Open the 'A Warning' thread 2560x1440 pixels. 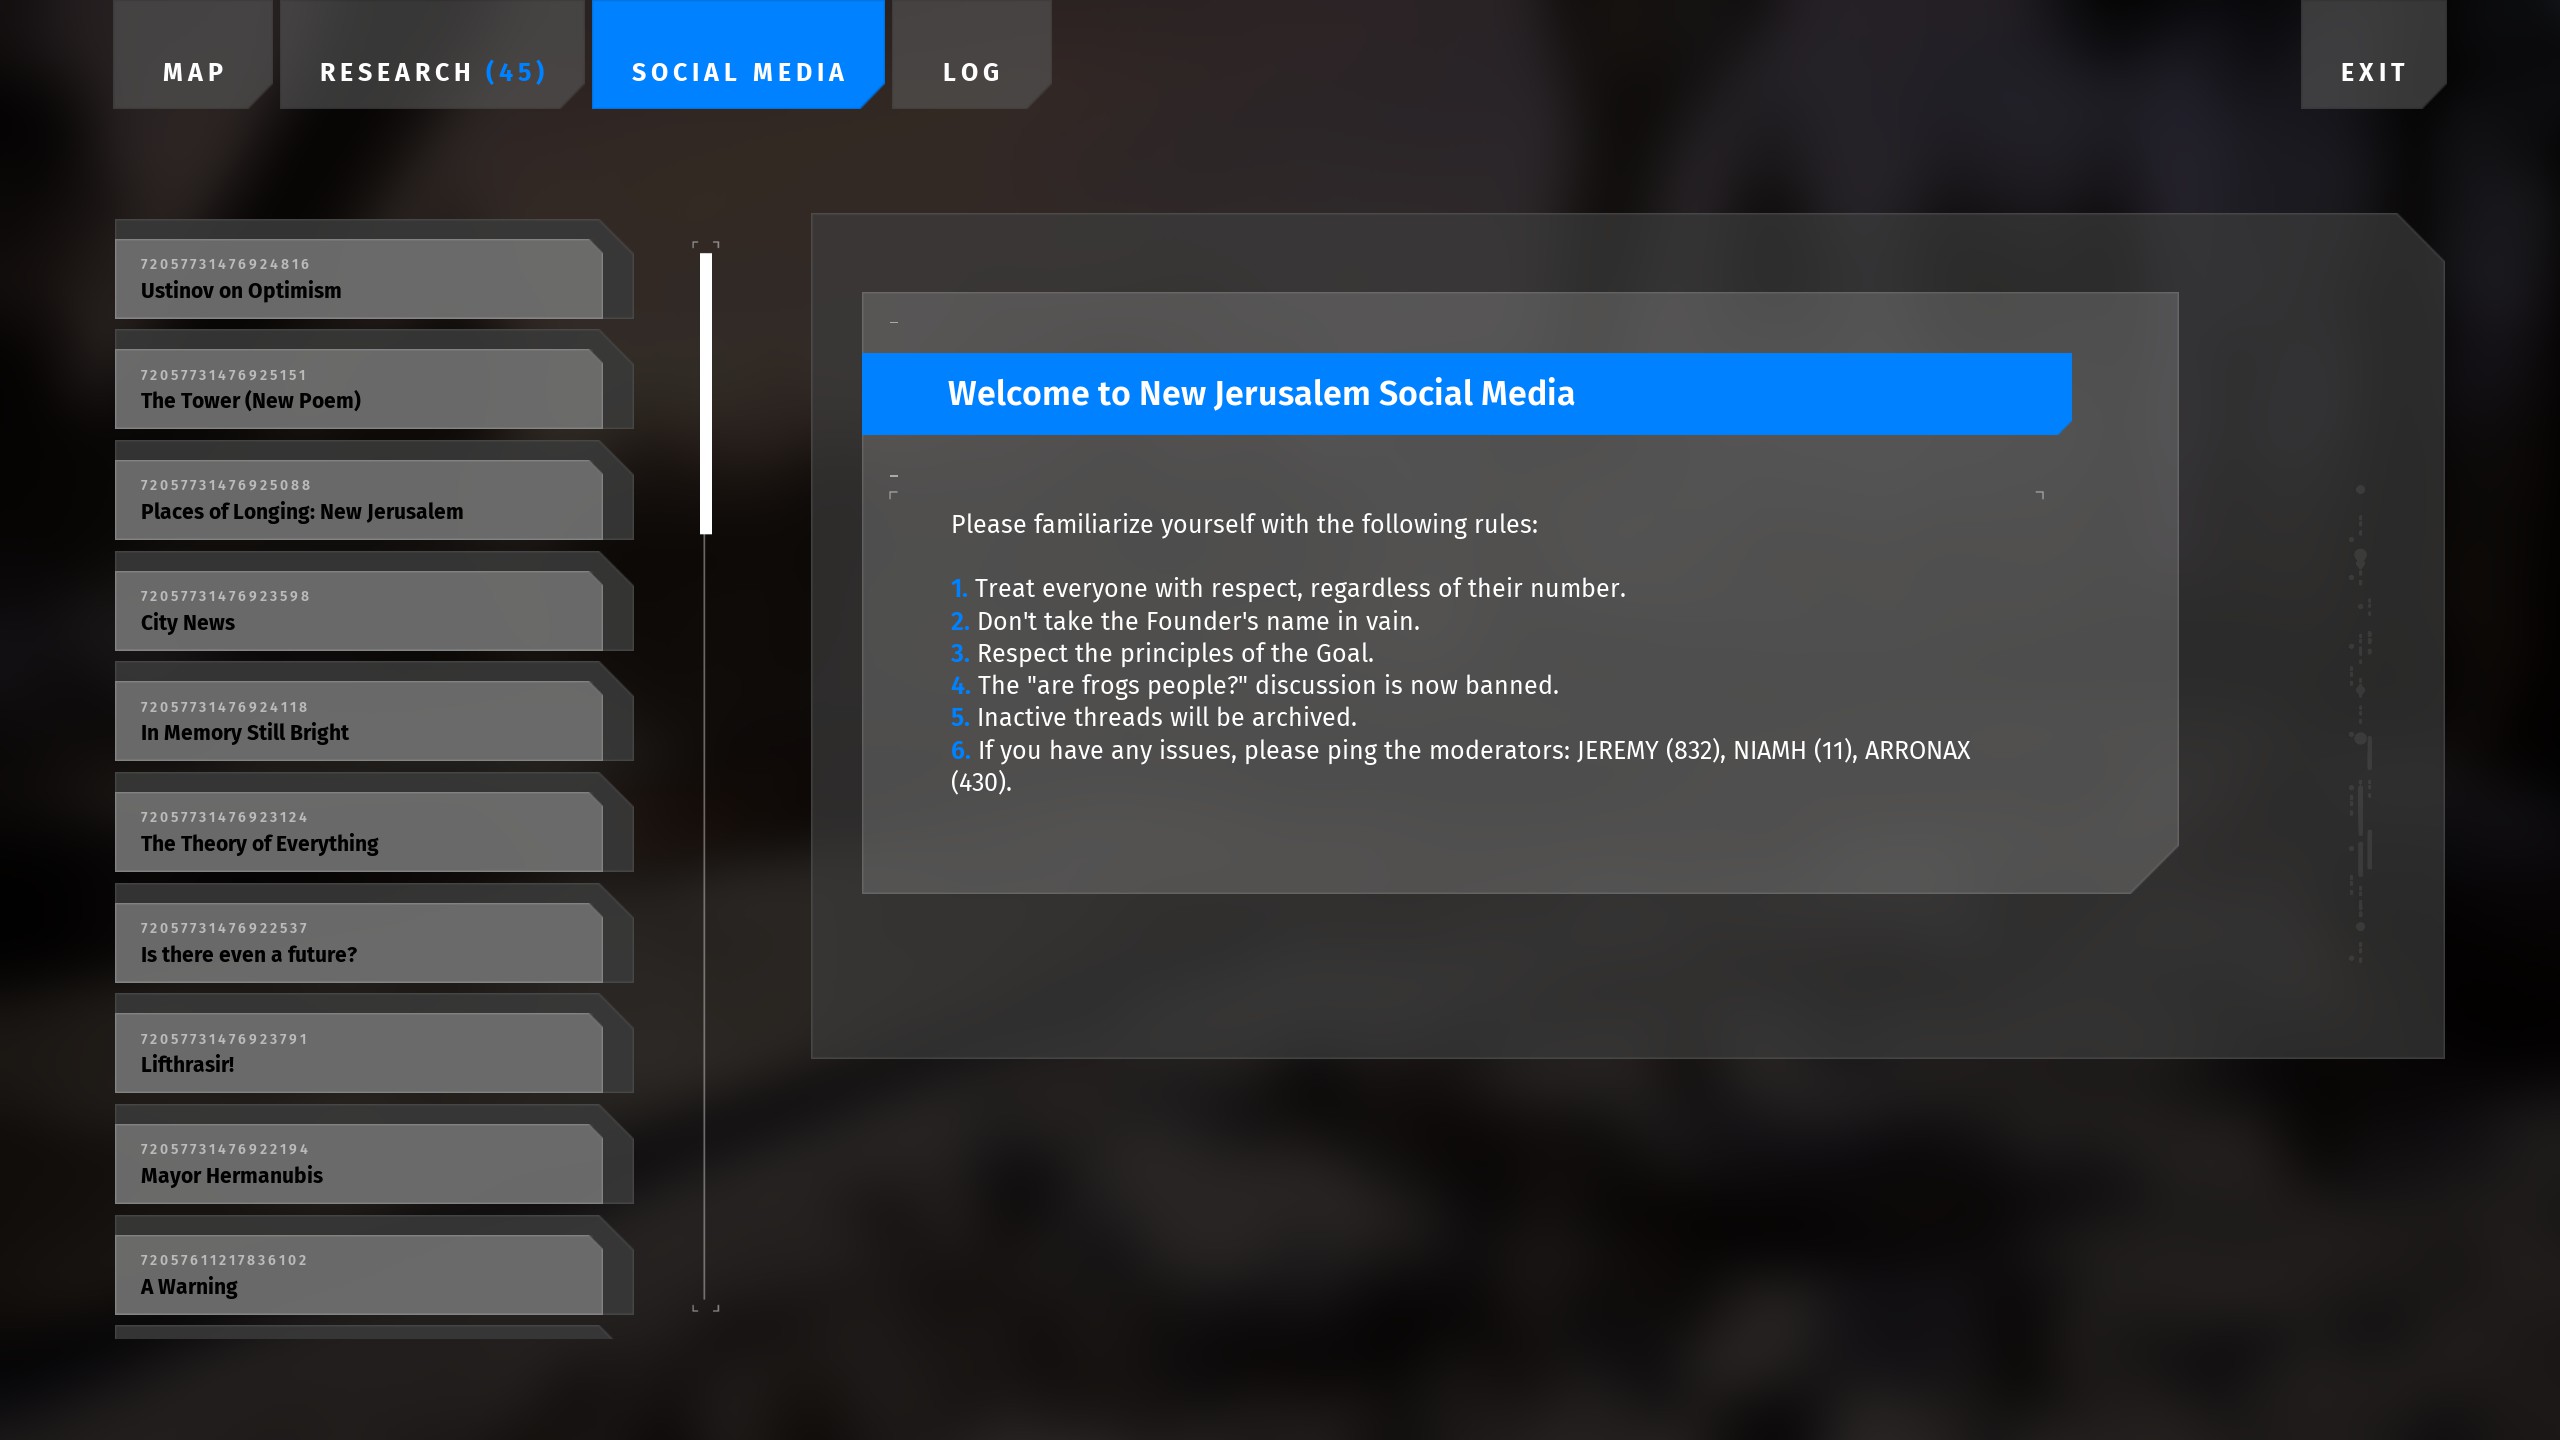(358, 1275)
